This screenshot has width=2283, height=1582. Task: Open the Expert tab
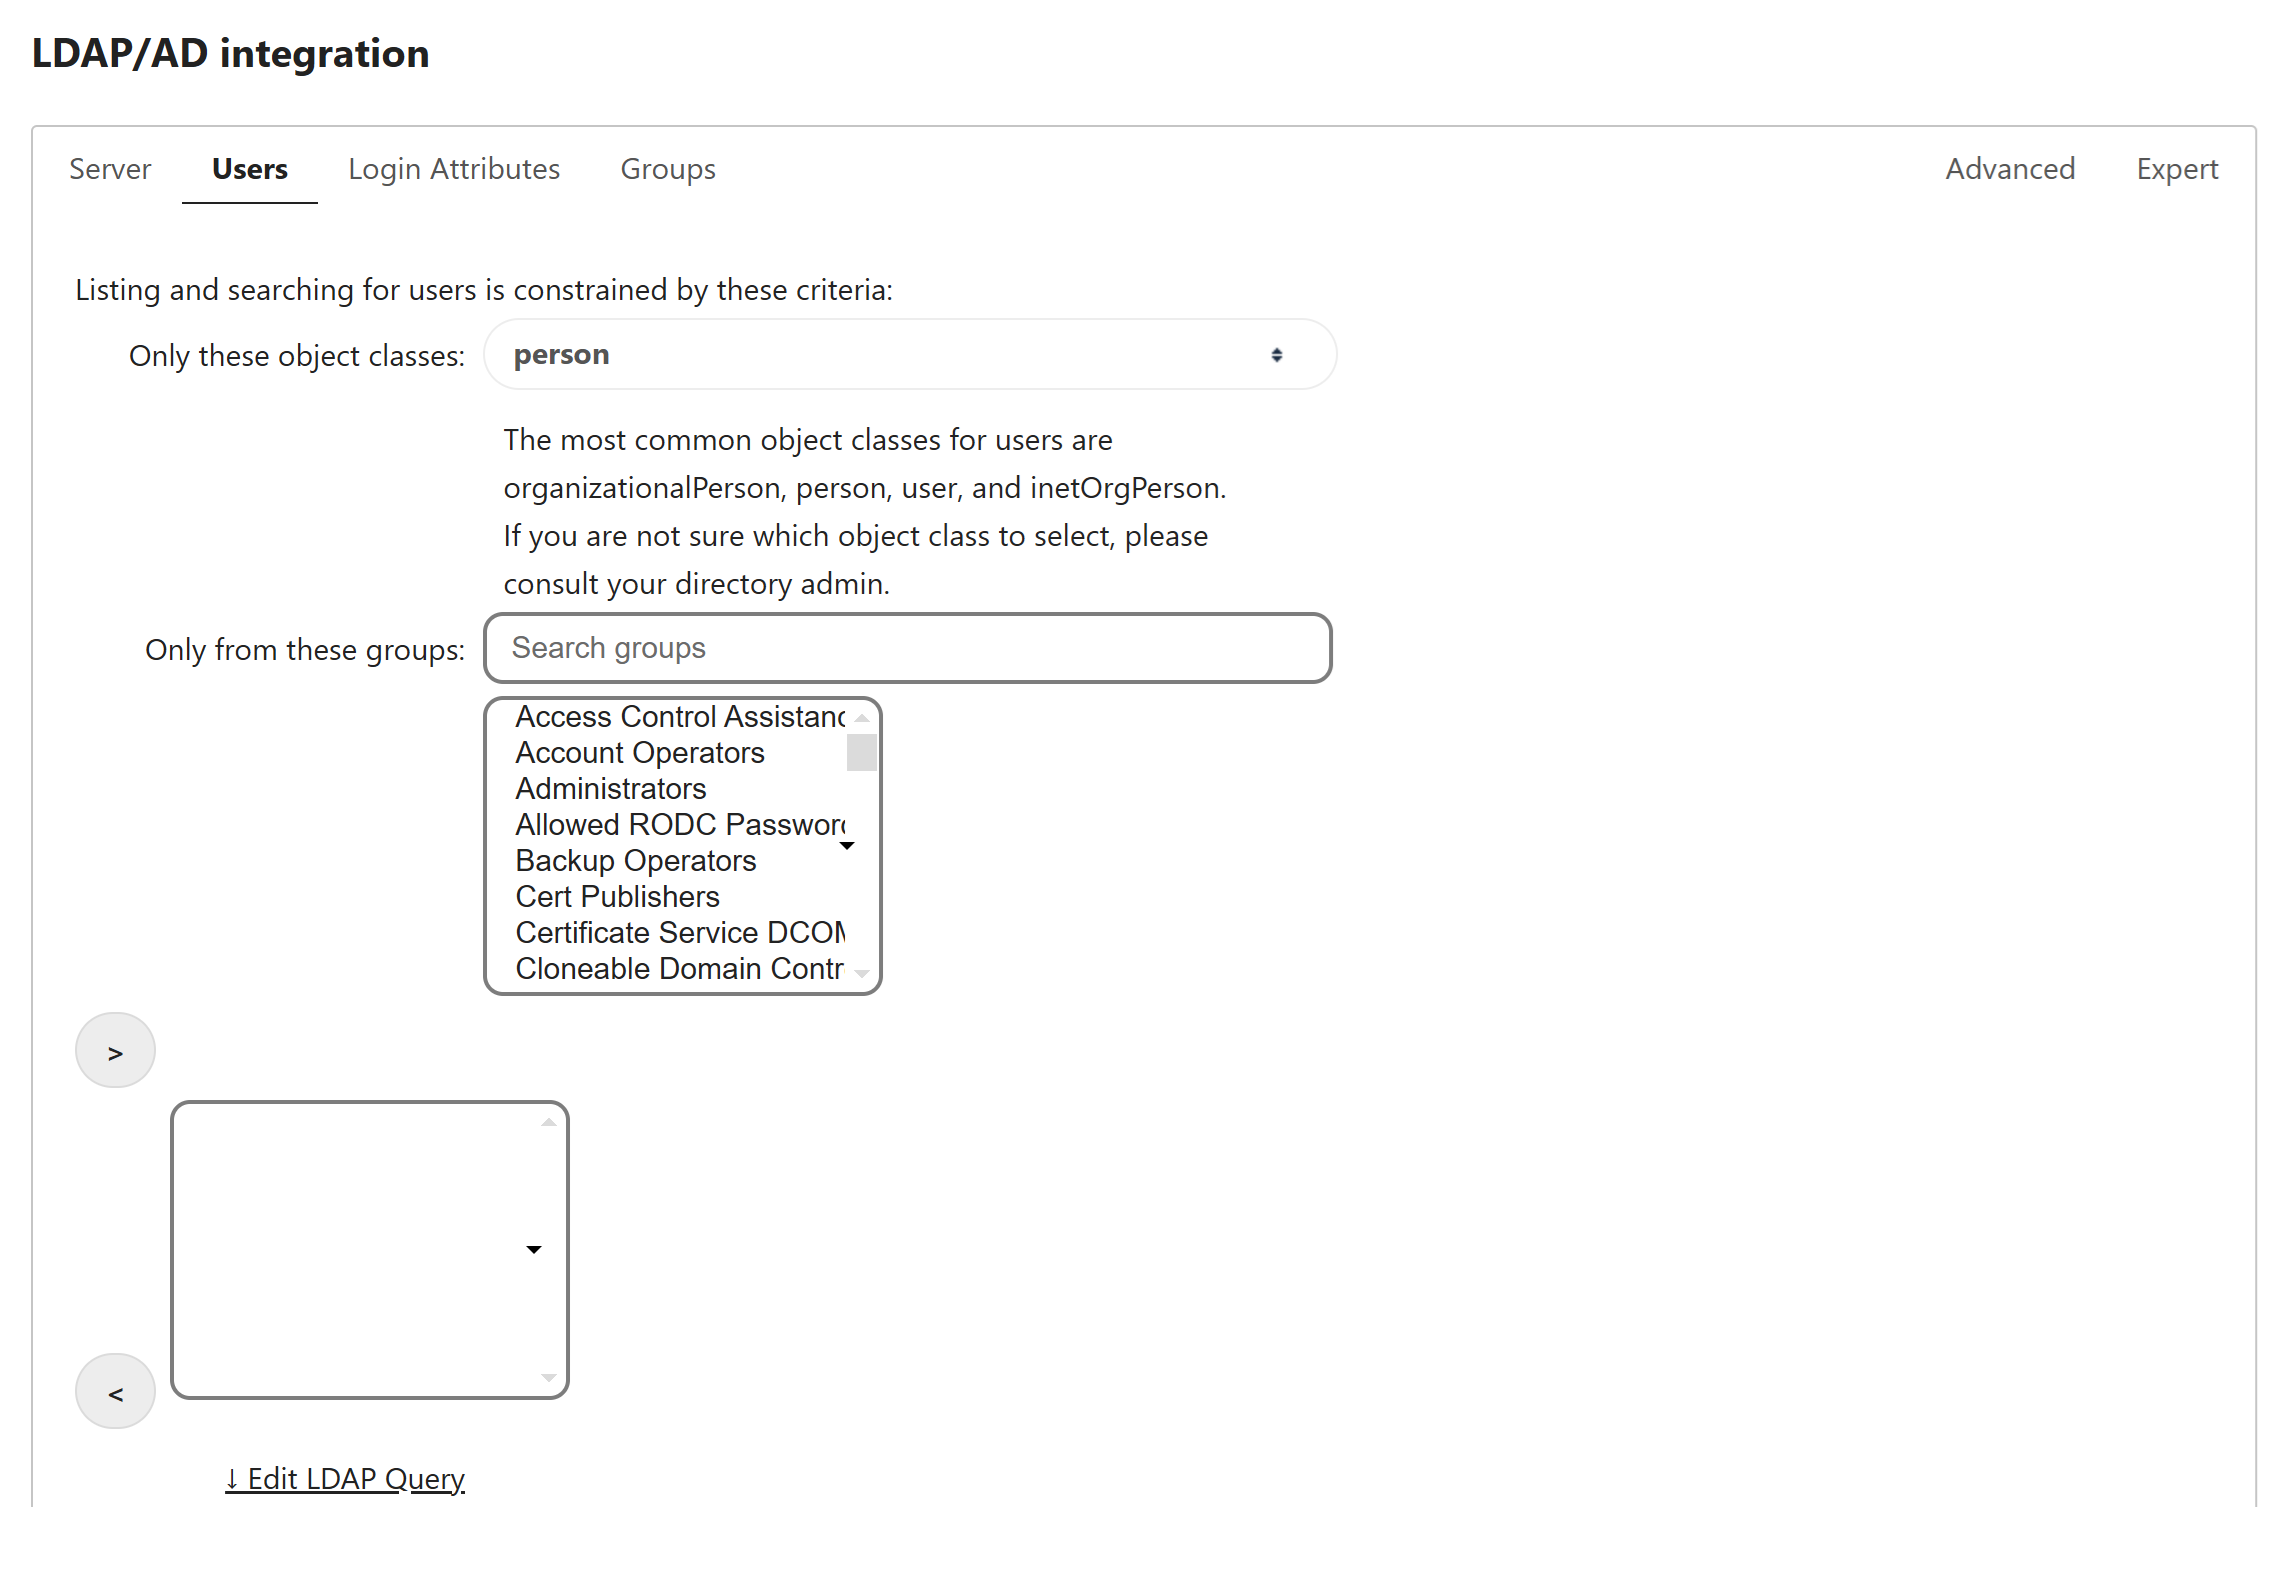2176,169
